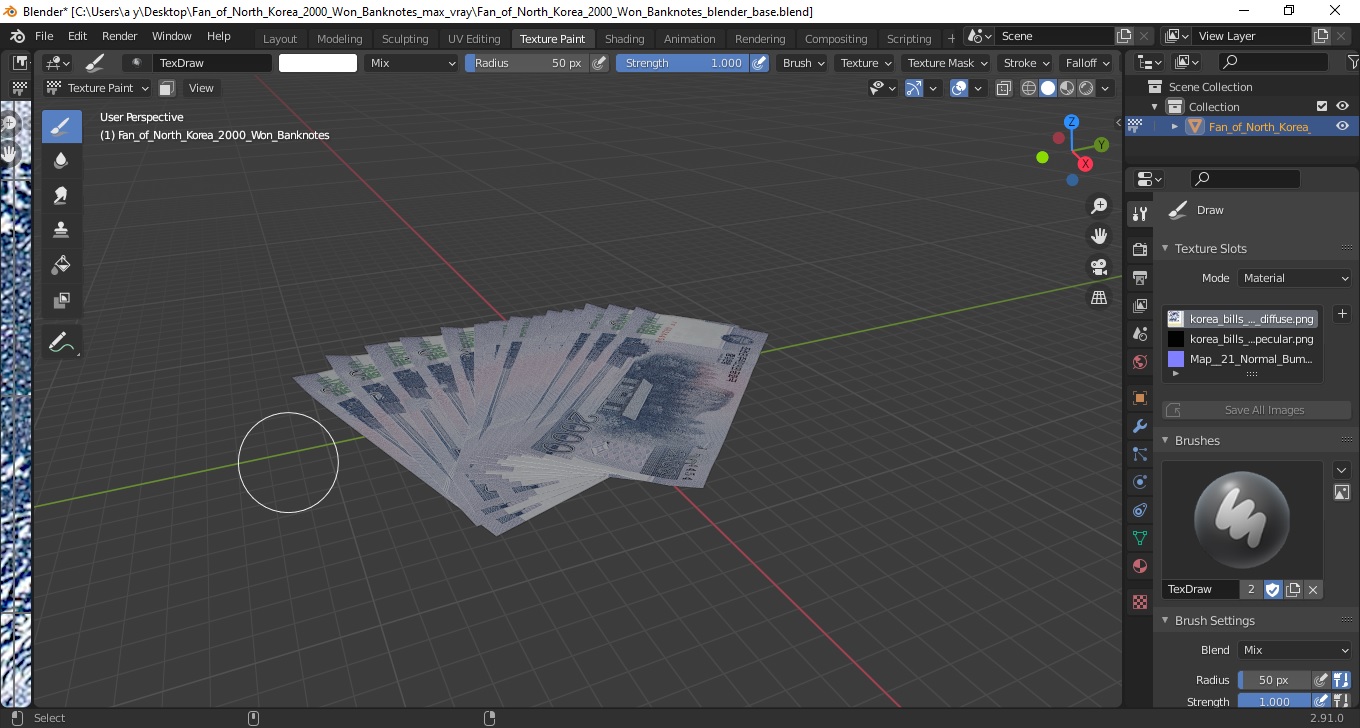
Task: Switch perspective/orthographic grid gizmo
Action: (1099, 297)
